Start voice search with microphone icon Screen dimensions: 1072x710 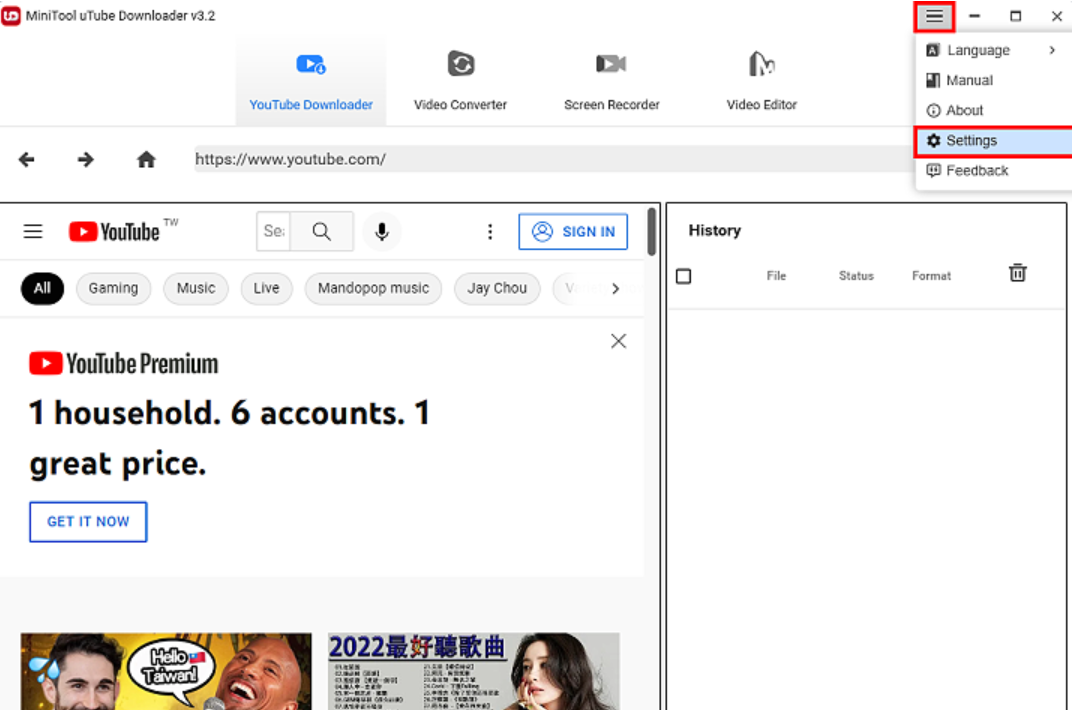tap(381, 232)
